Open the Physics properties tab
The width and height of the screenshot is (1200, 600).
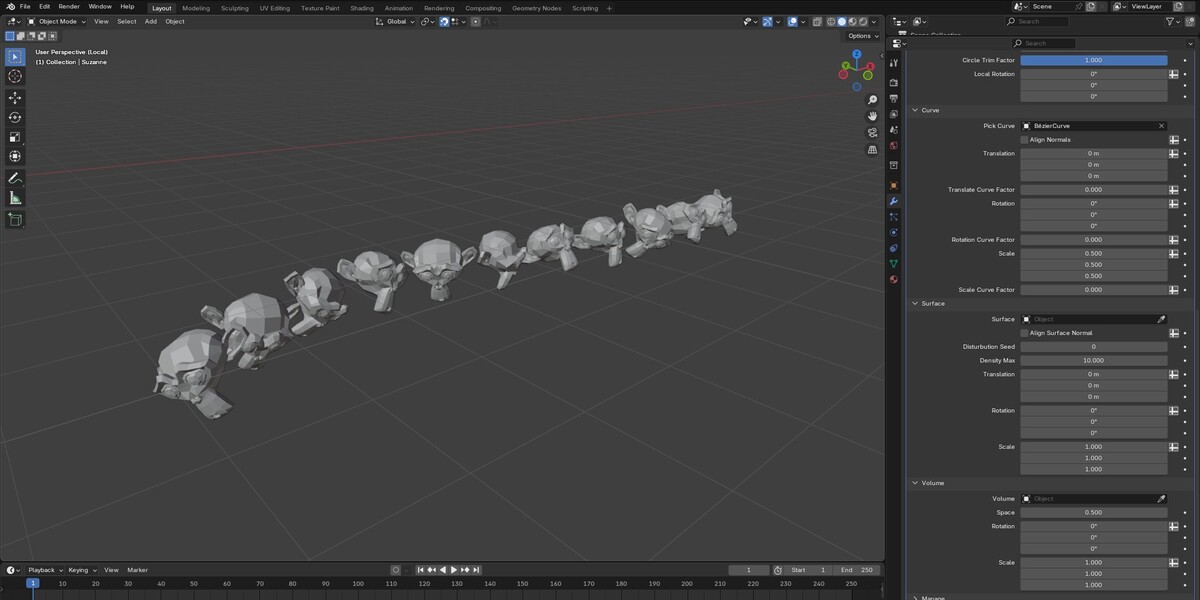(x=894, y=232)
